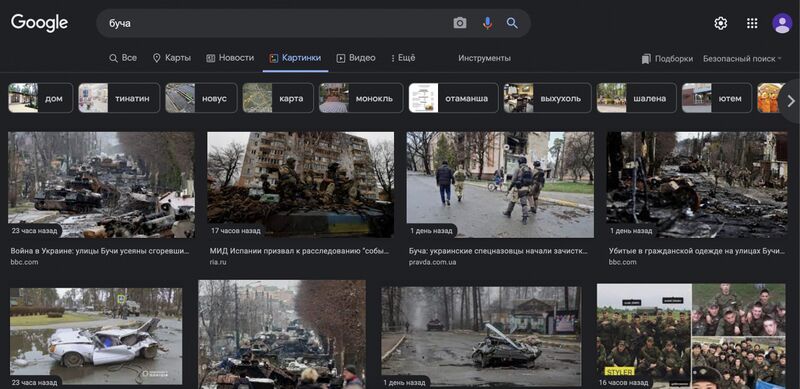Click the Подборки bookmark icon
Screen dimensions: 800x389
pos(646,58)
